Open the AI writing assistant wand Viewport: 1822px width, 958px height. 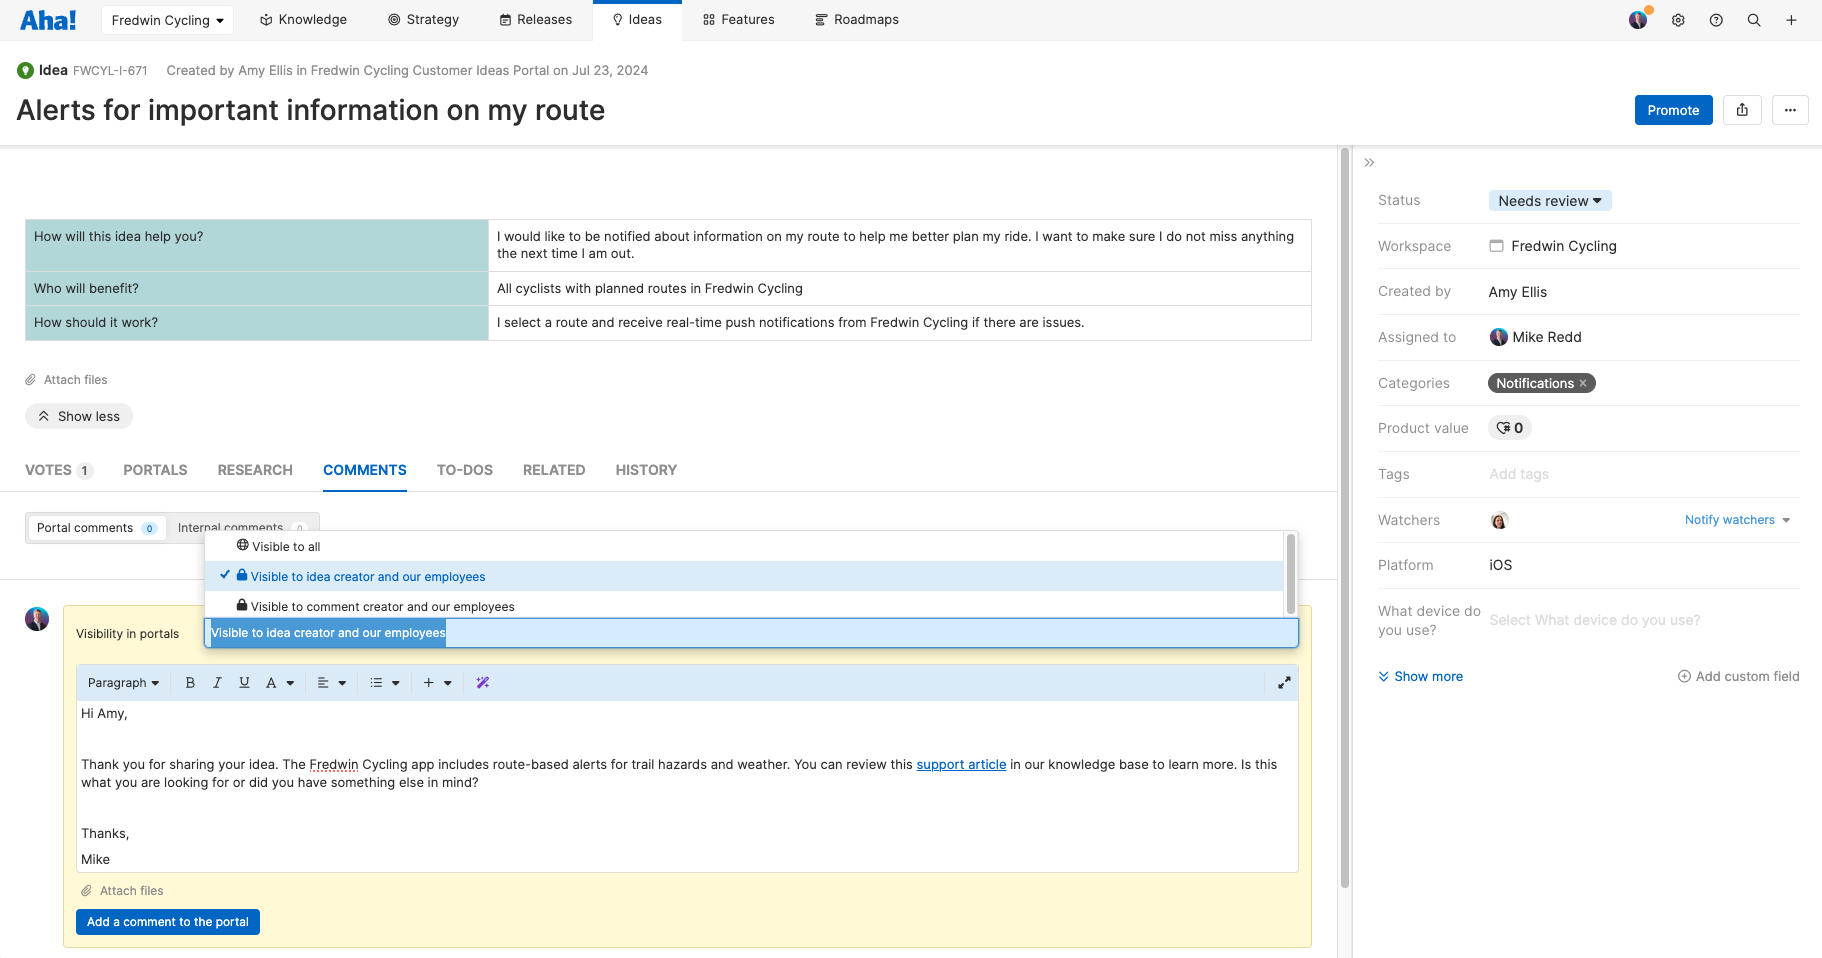(482, 682)
